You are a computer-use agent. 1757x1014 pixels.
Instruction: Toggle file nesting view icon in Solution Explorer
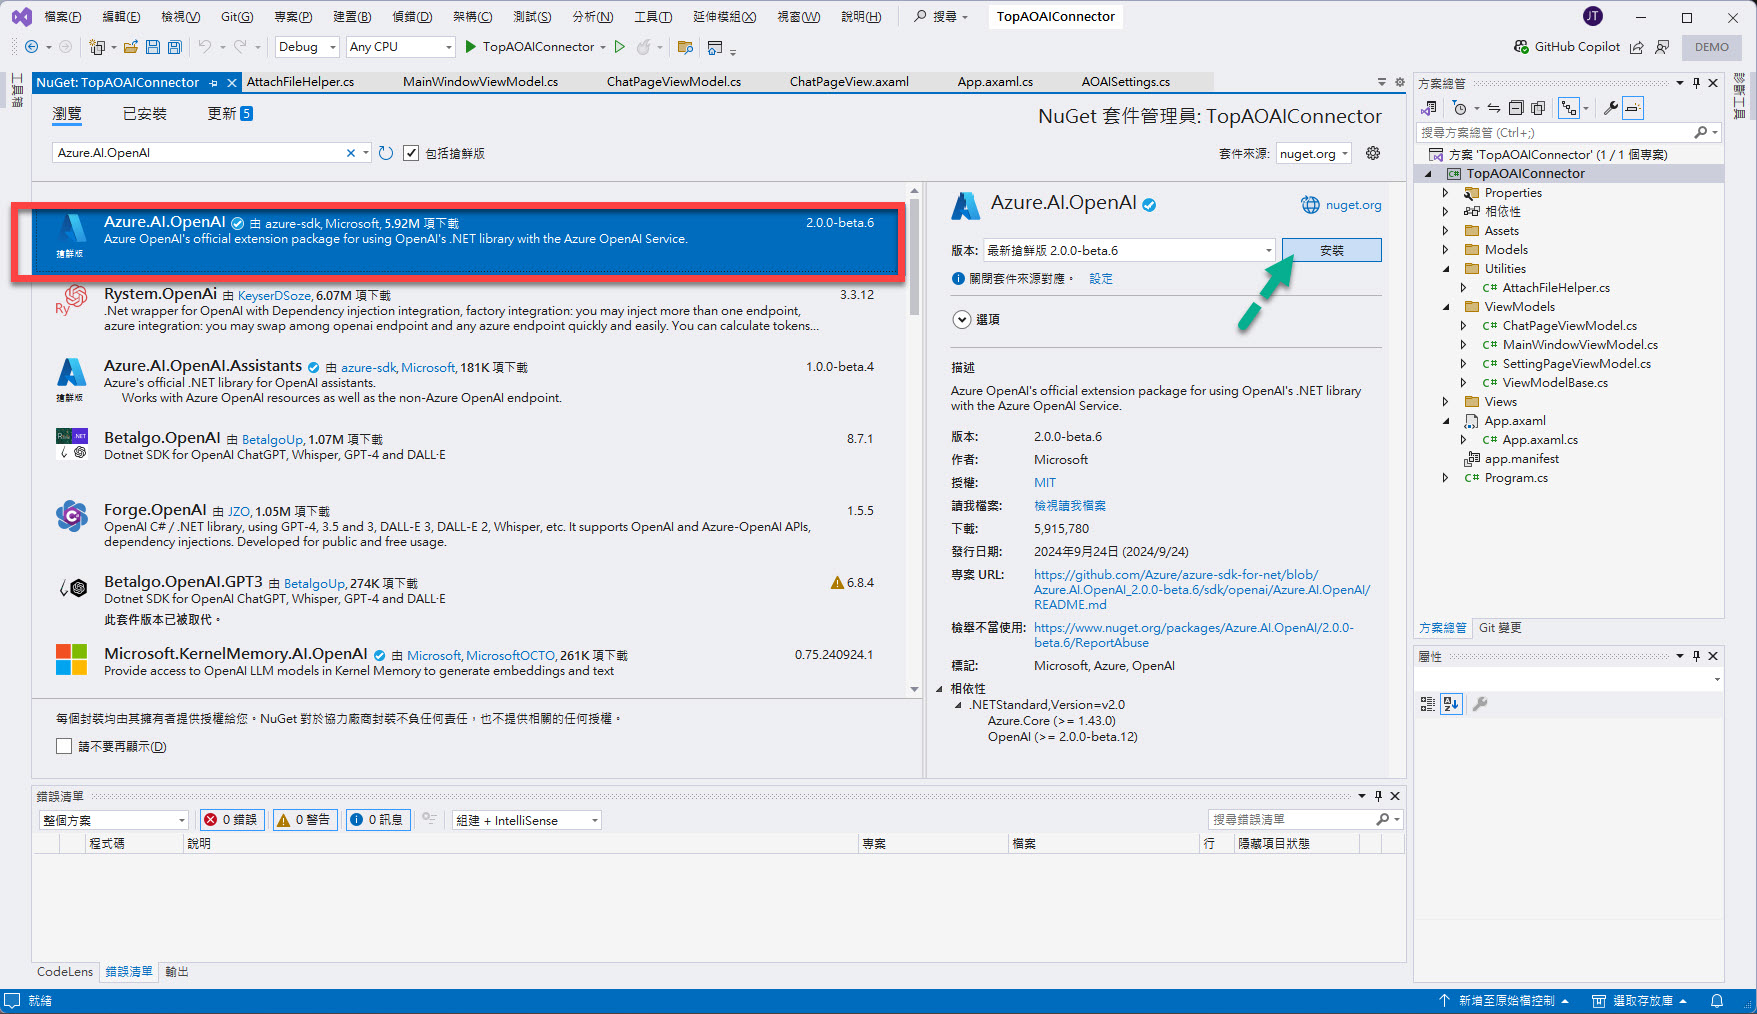(1568, 108)
